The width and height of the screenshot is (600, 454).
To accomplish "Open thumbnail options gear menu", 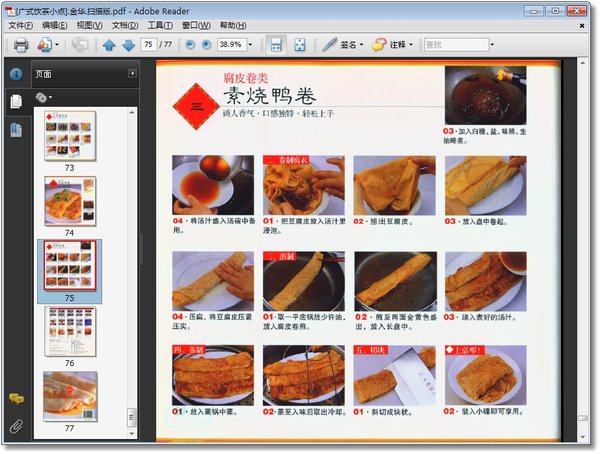I will (43, 98).
